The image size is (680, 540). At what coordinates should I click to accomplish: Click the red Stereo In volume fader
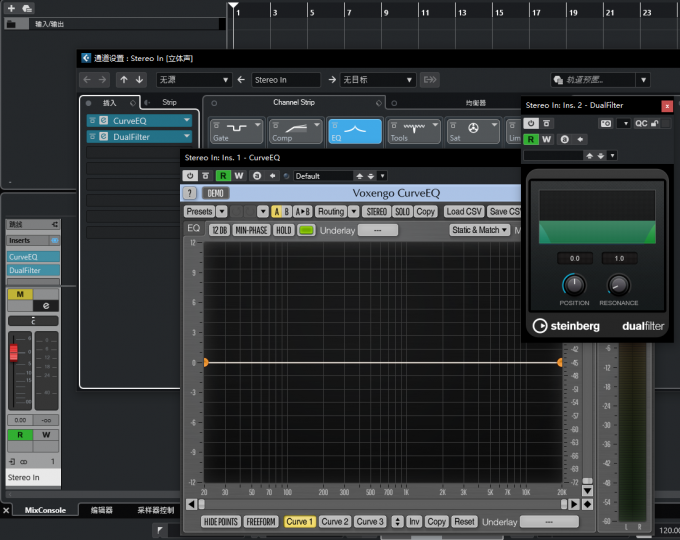point(14,352)
